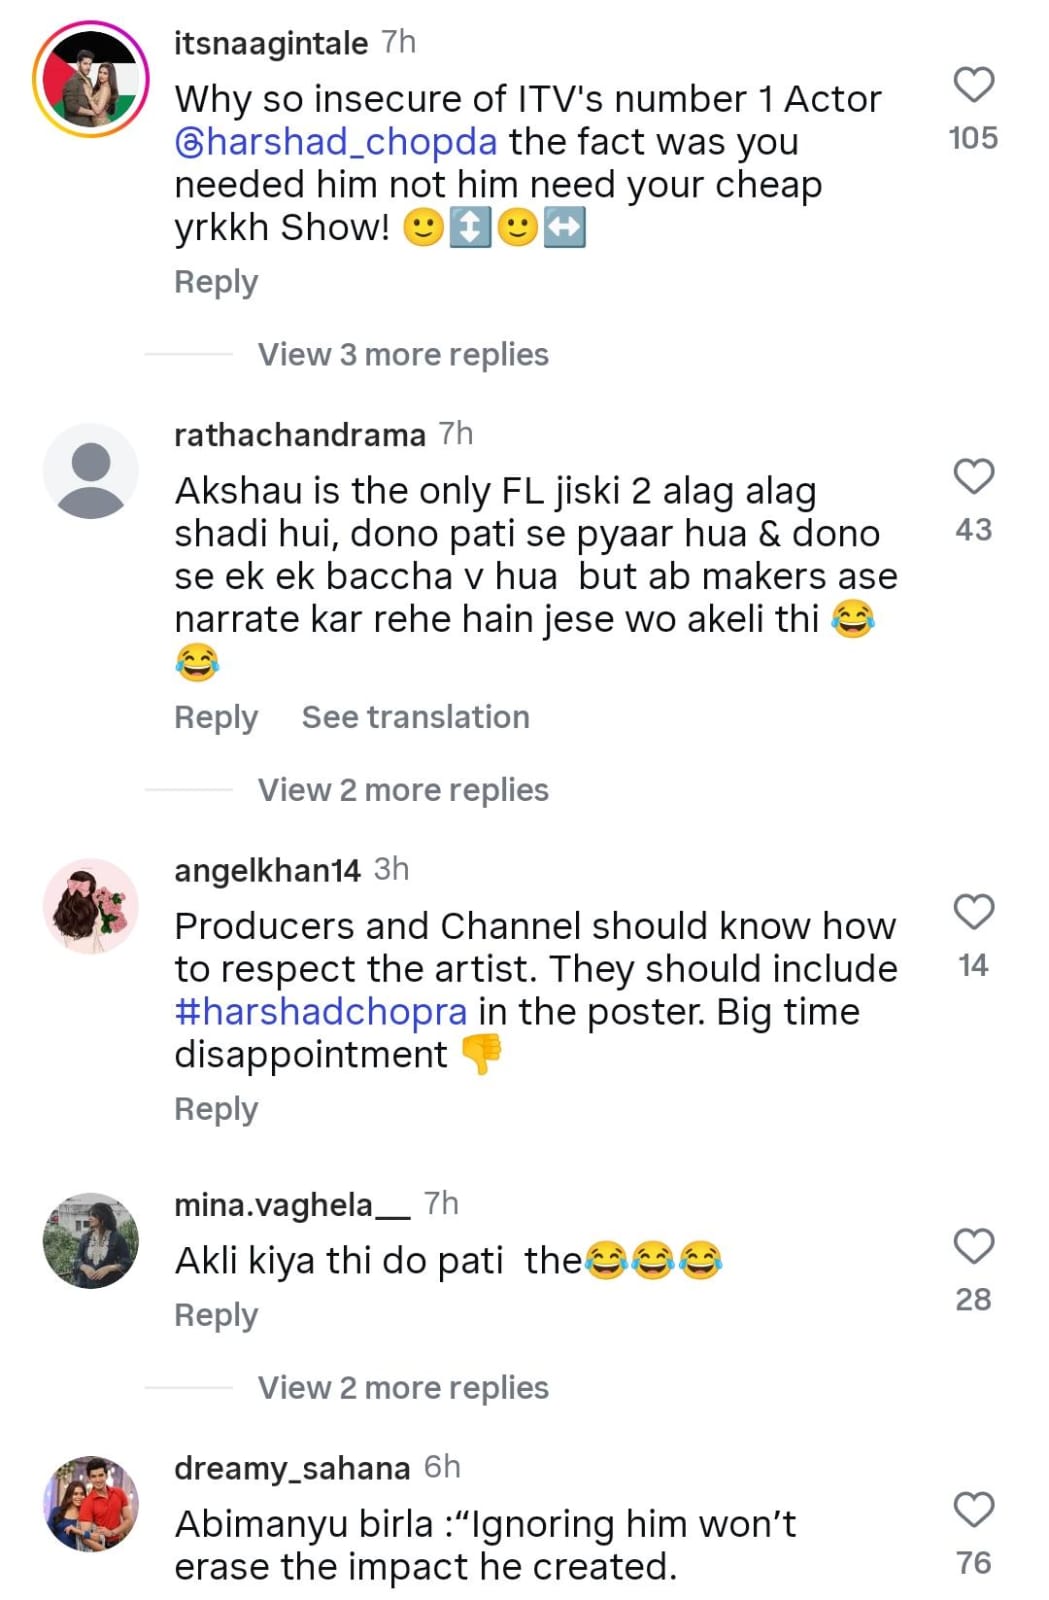1049x1600 pixels.
Task: Open the @harshad_chopda mention
Action: coord(336,142)
